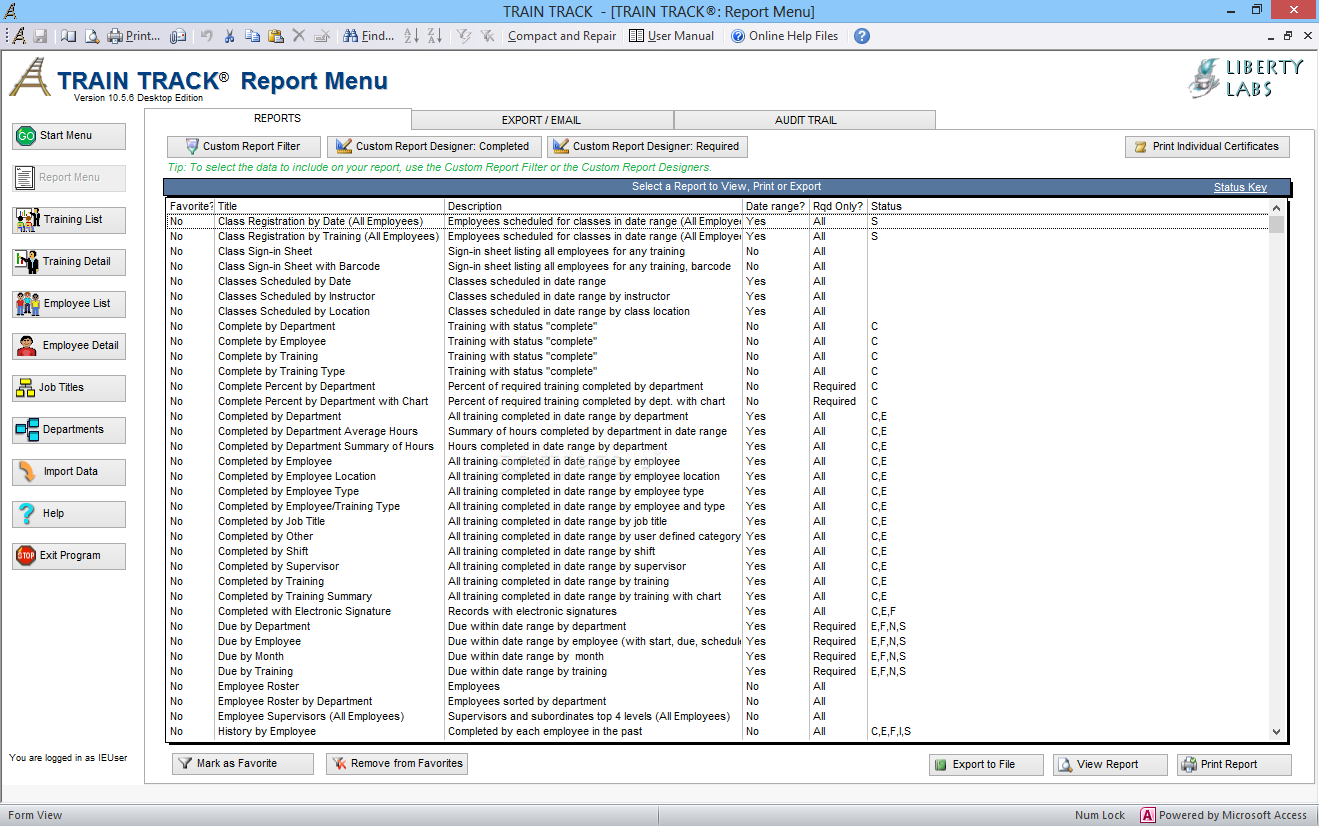Open the Find binoculars tool
The image size is (1319, 826).
[x=369, y=36]
